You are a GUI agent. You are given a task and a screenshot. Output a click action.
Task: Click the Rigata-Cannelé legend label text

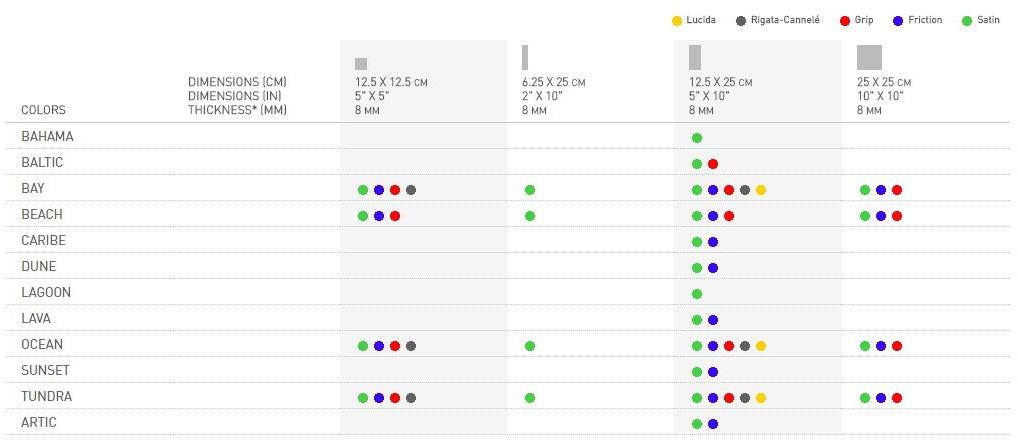coord(785,21)
